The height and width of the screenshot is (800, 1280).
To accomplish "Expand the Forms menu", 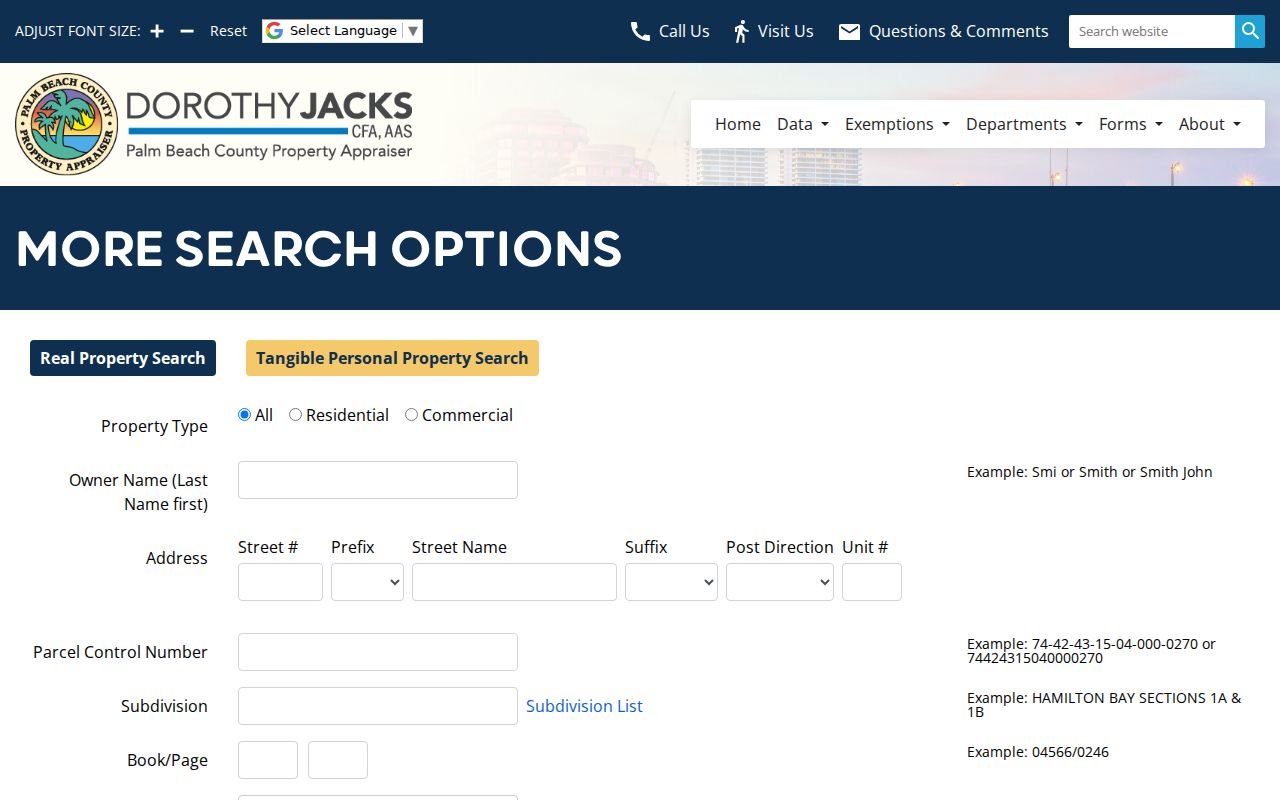I will [1131, 124].
